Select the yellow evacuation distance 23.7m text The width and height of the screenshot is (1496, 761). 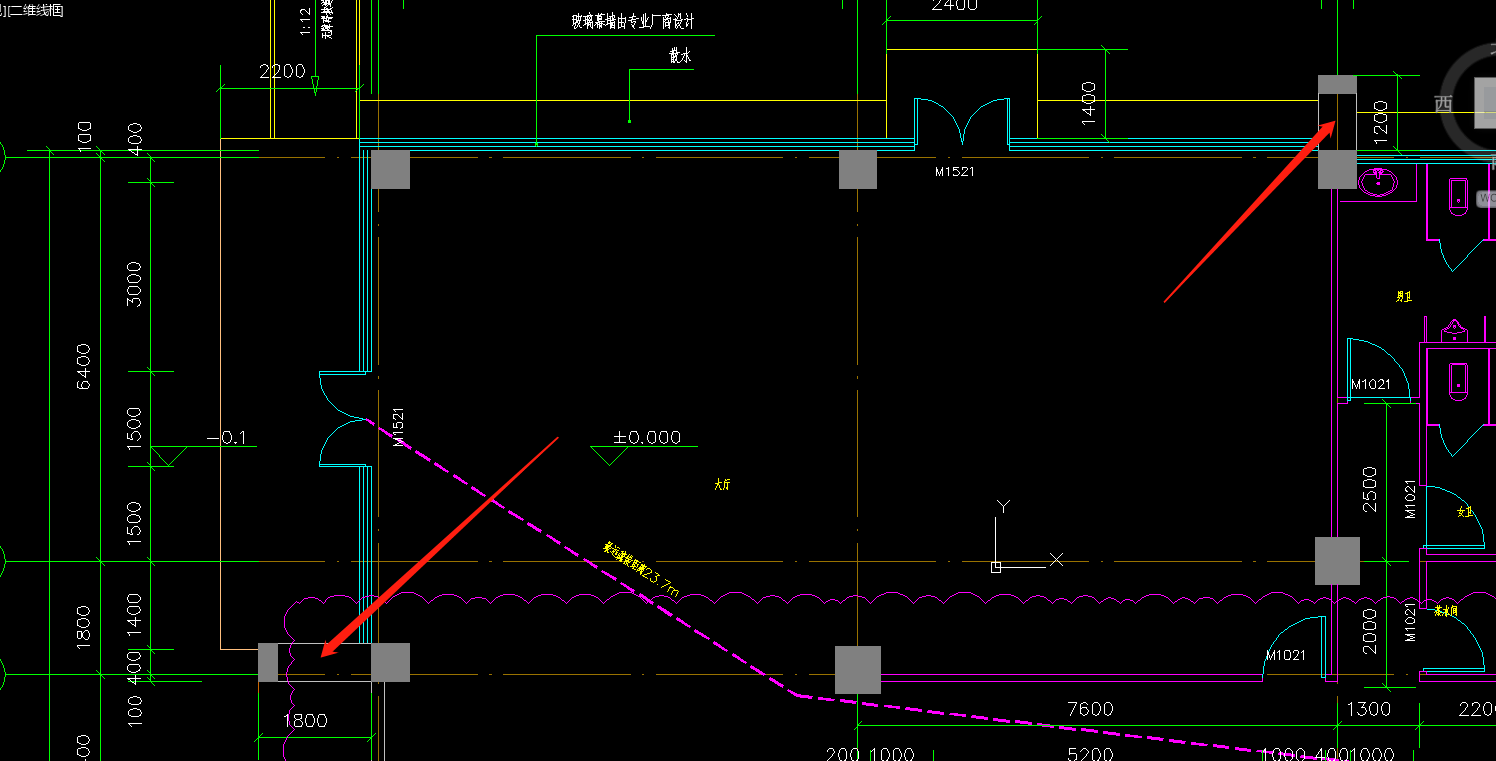(641, 570)
